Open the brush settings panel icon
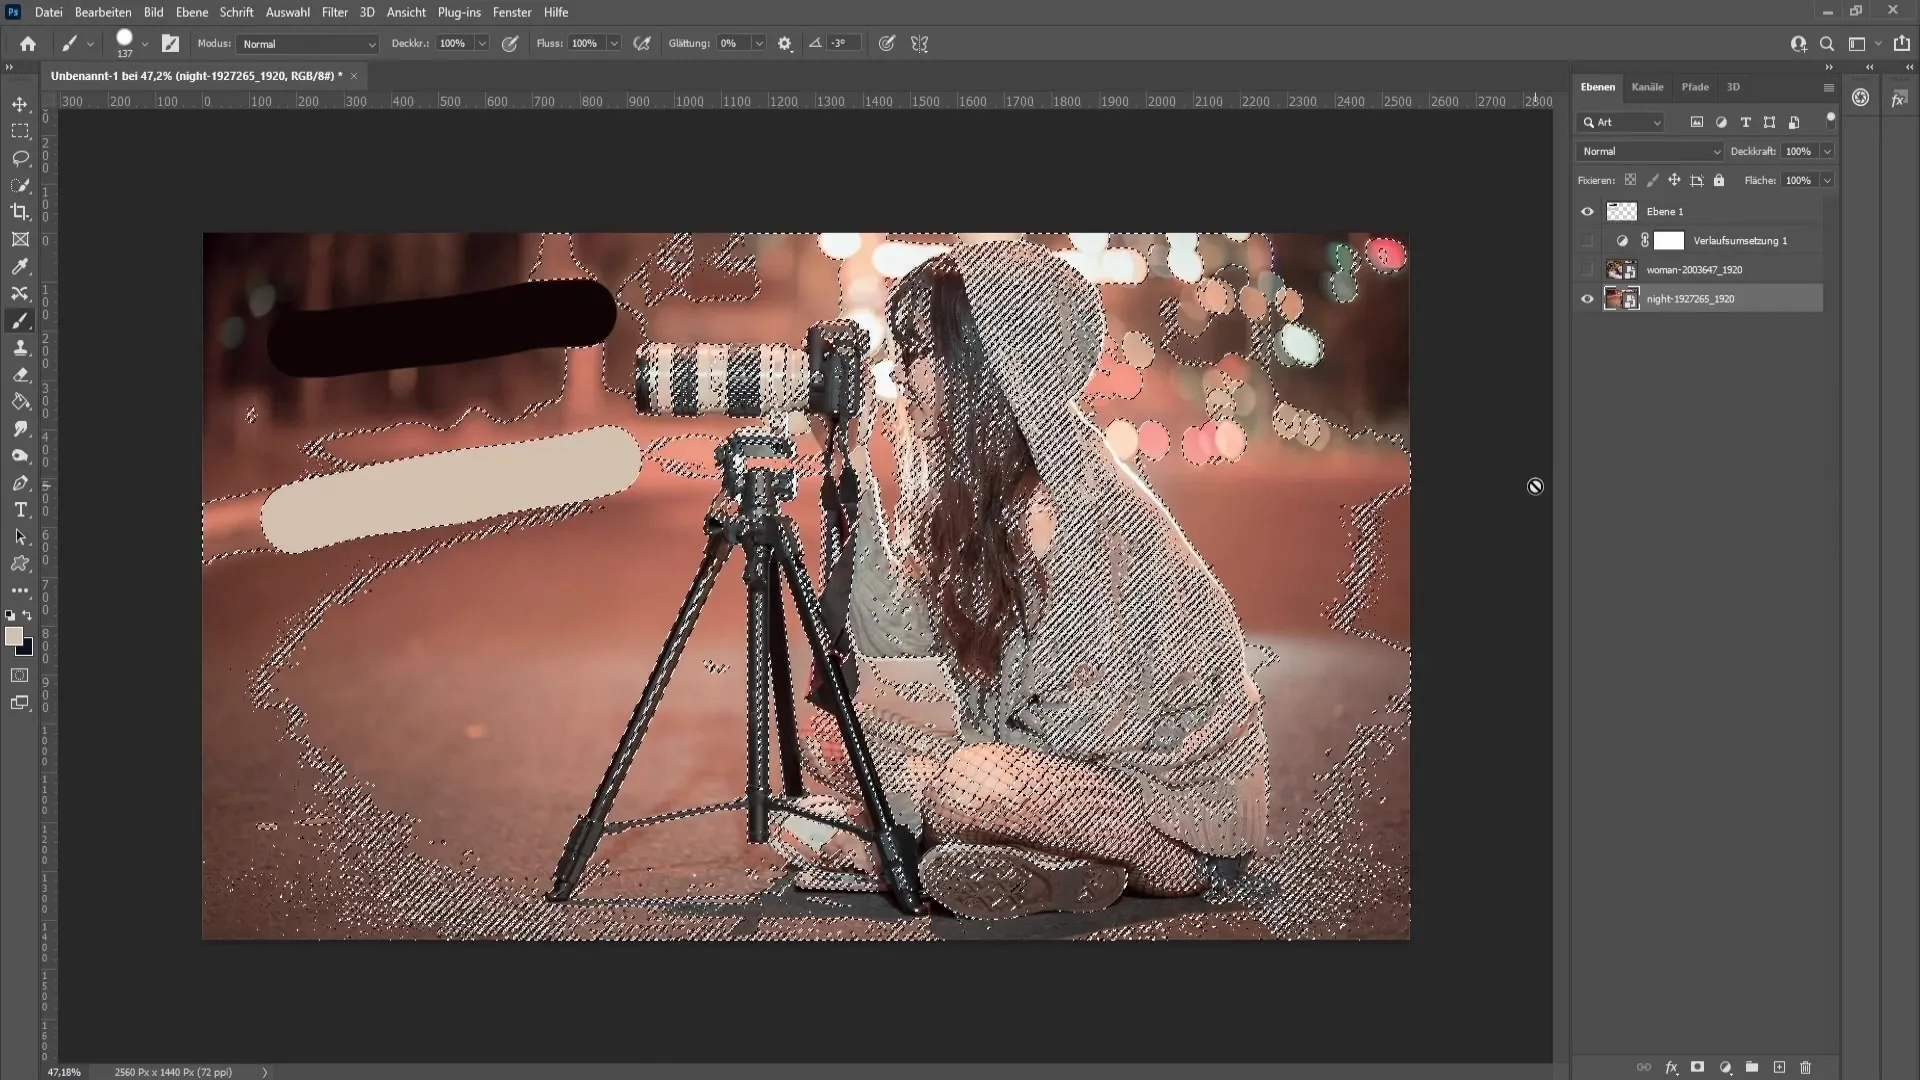This screenshot has height=1080, width=1920. 171,44
